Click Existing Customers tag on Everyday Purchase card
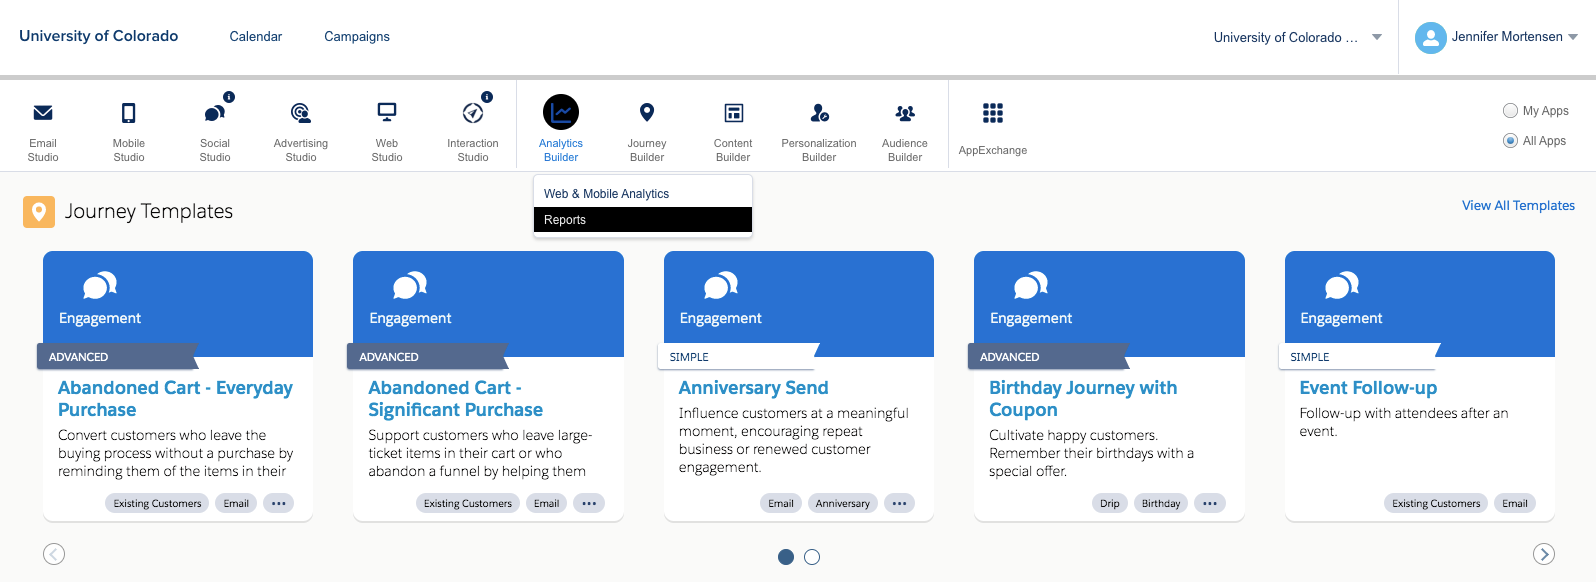The height and width of the screenshot is (582, 1596). pyautogui.click(x=157, y=503)
